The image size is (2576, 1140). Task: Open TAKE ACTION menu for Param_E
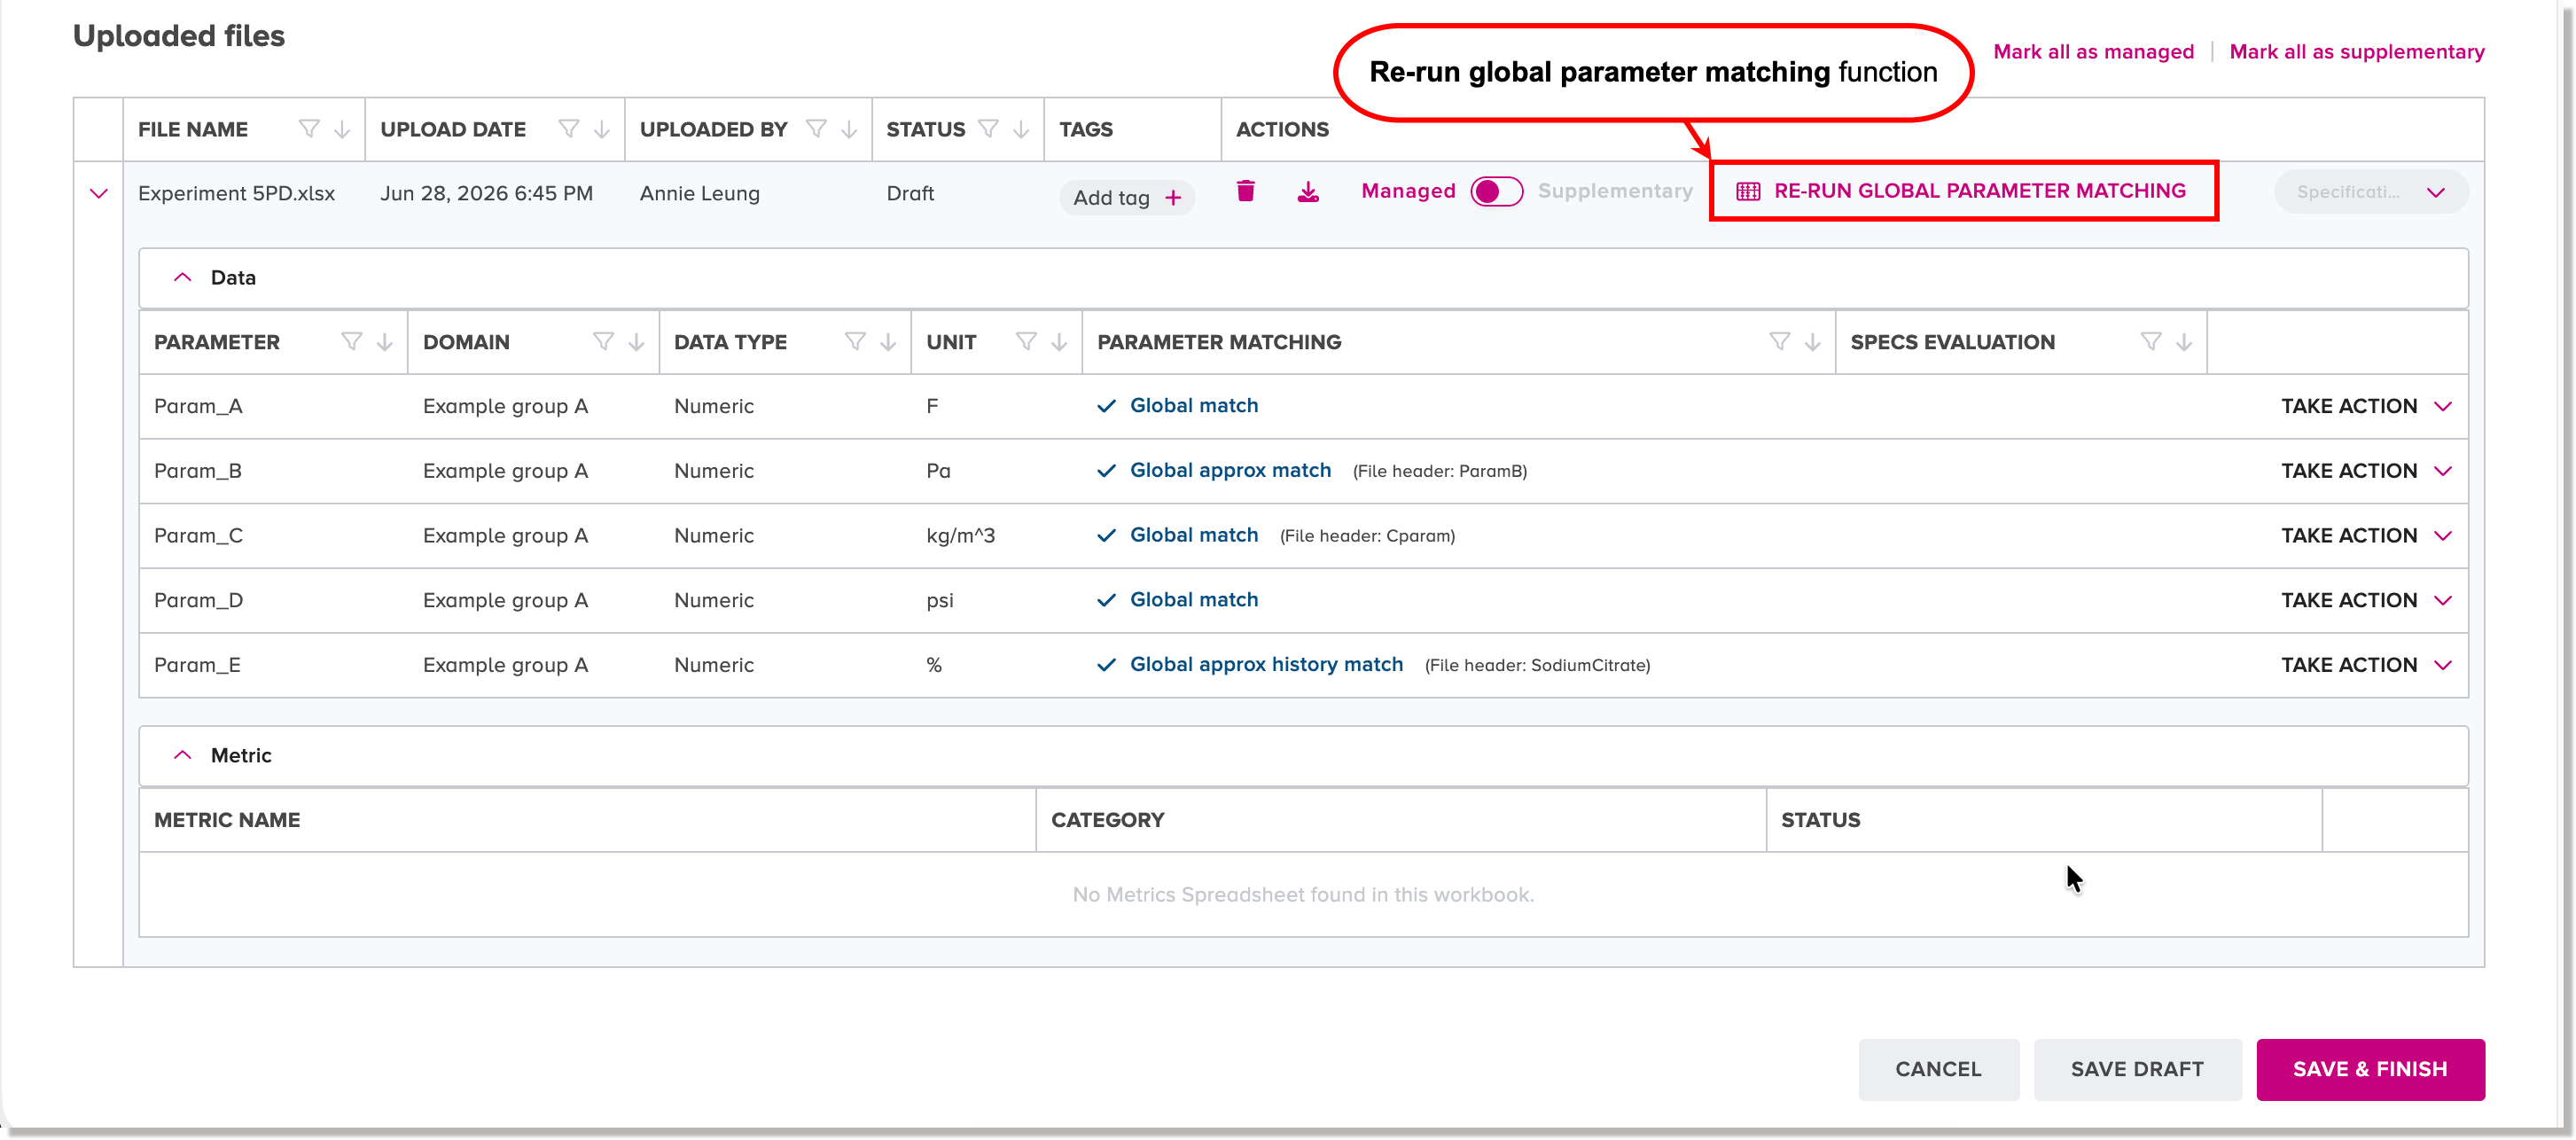(2366, 665)
